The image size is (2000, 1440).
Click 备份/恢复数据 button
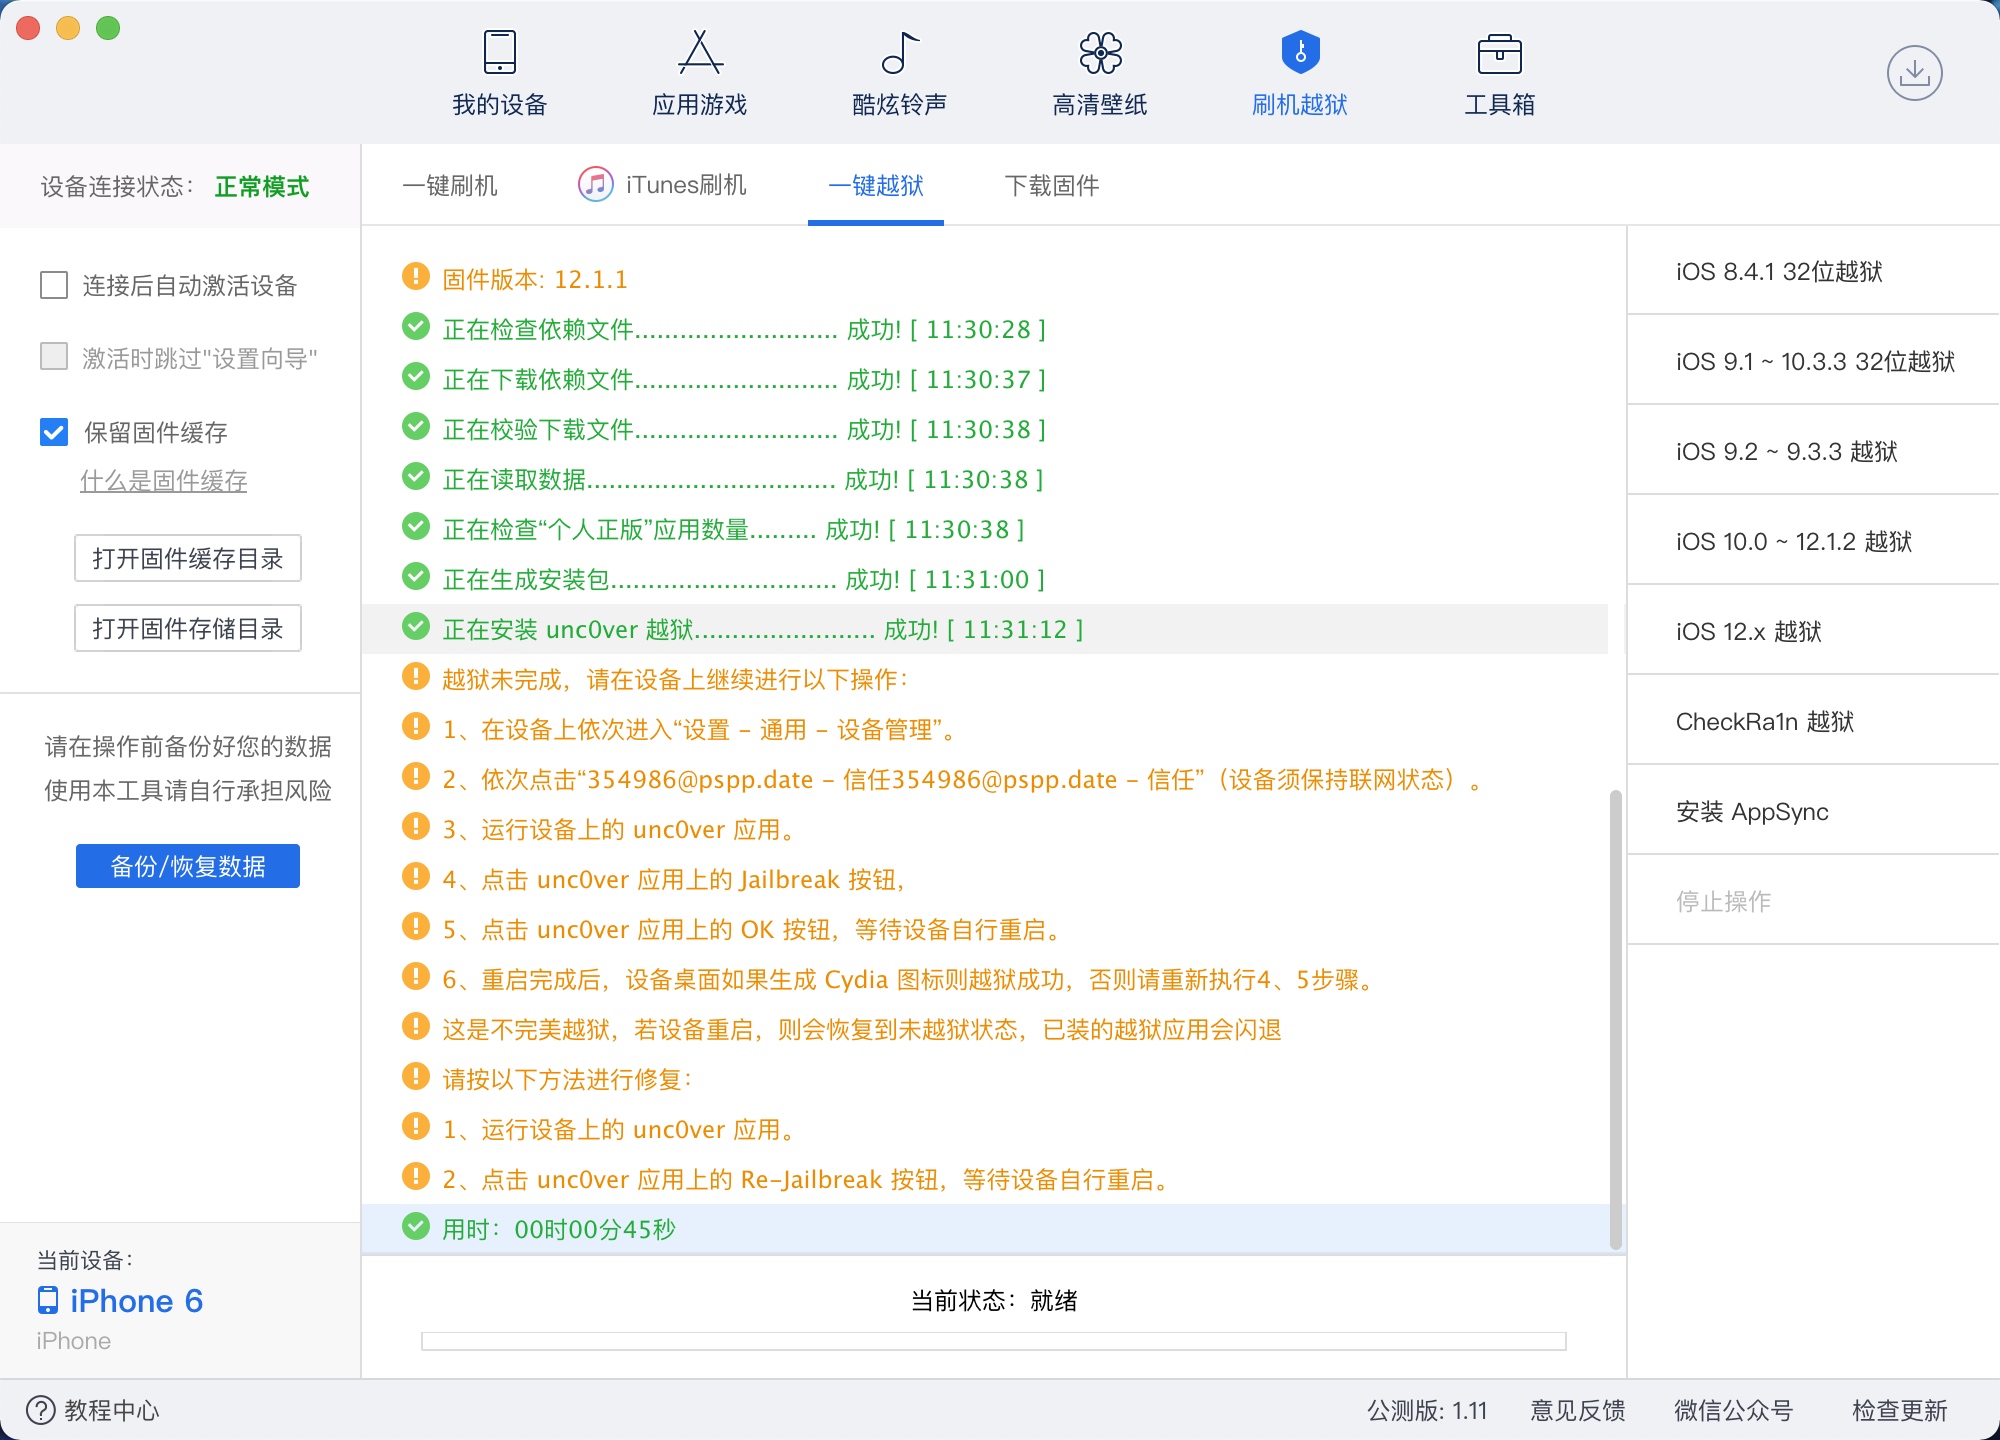click(x=188, y=866)
